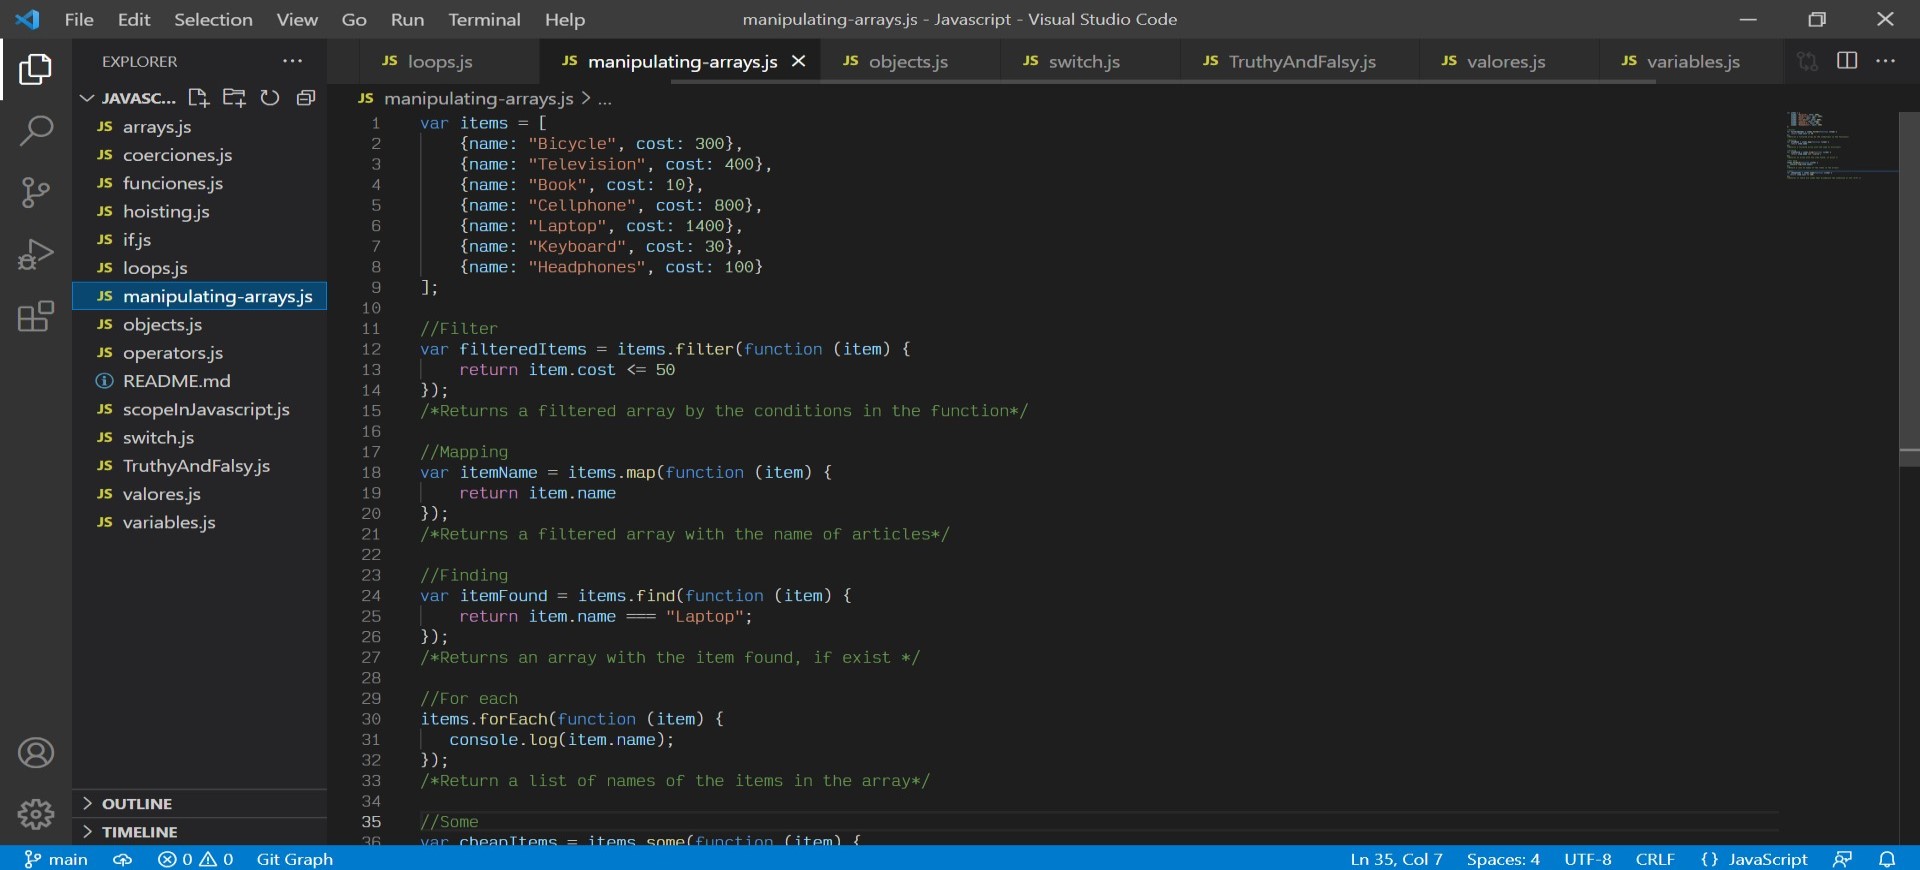Click New Folder icon in Explorer

coord(234,98)
